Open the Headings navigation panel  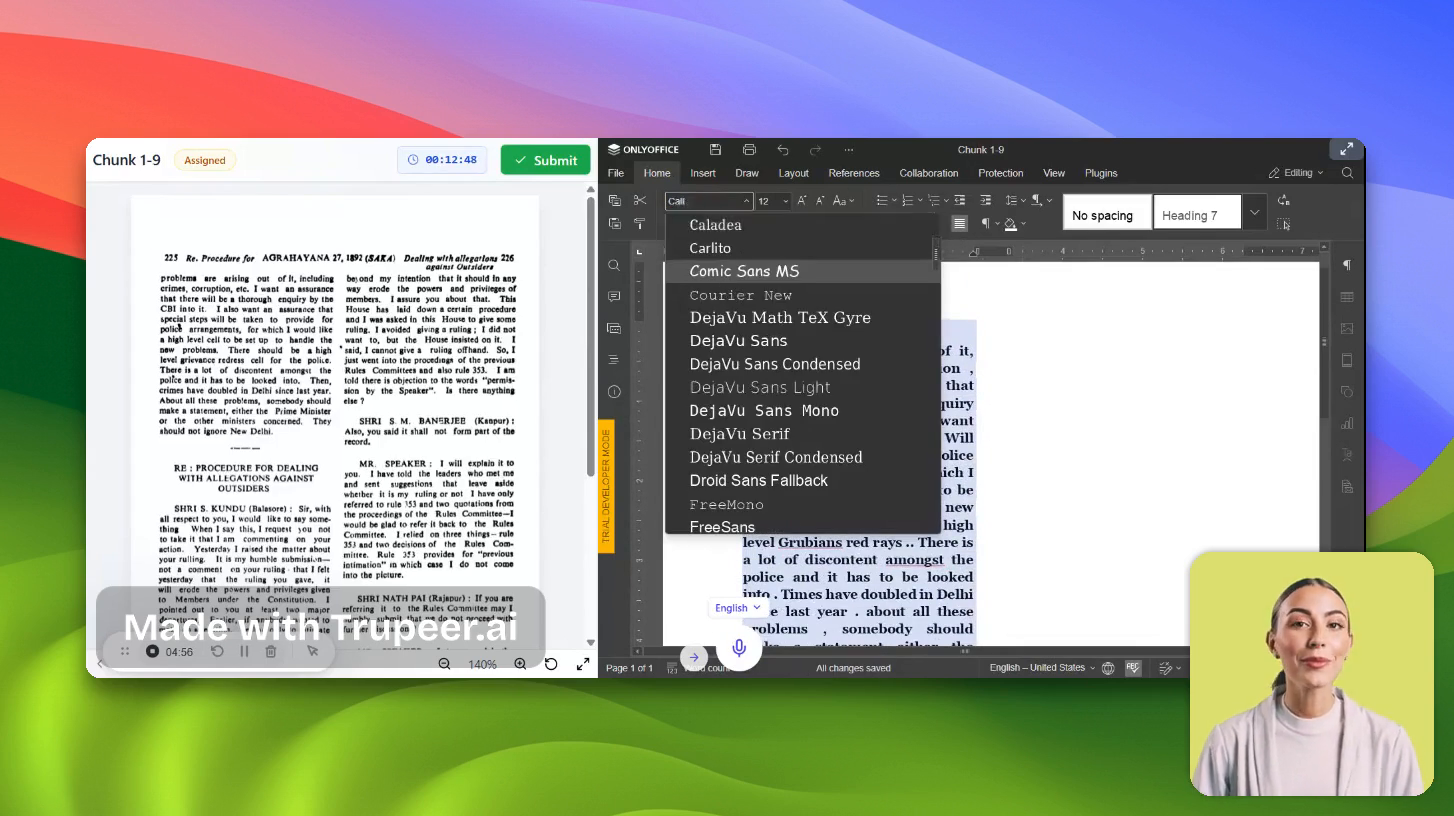click(x=614, y=359)
